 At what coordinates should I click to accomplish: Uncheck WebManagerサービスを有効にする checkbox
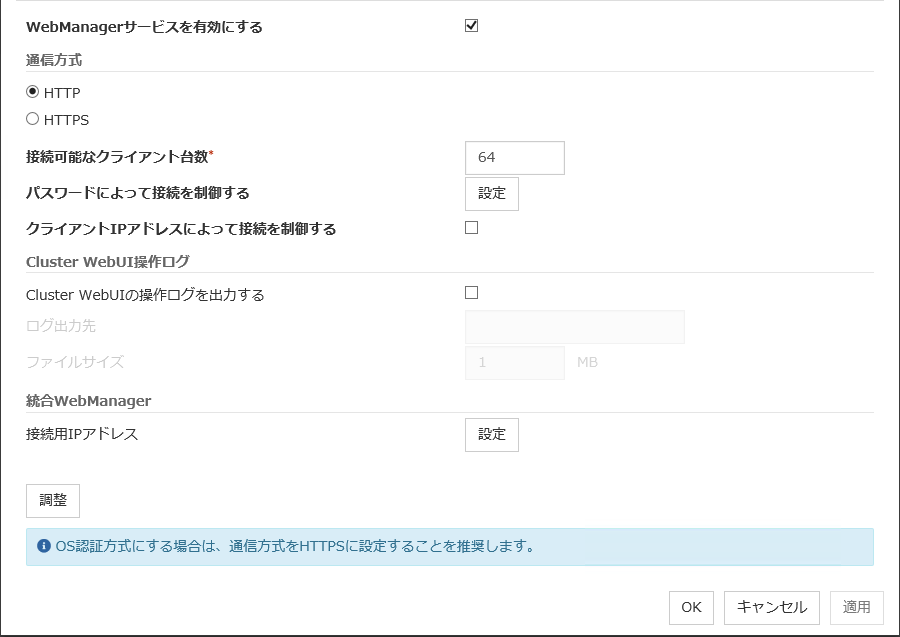coord(472,26)
